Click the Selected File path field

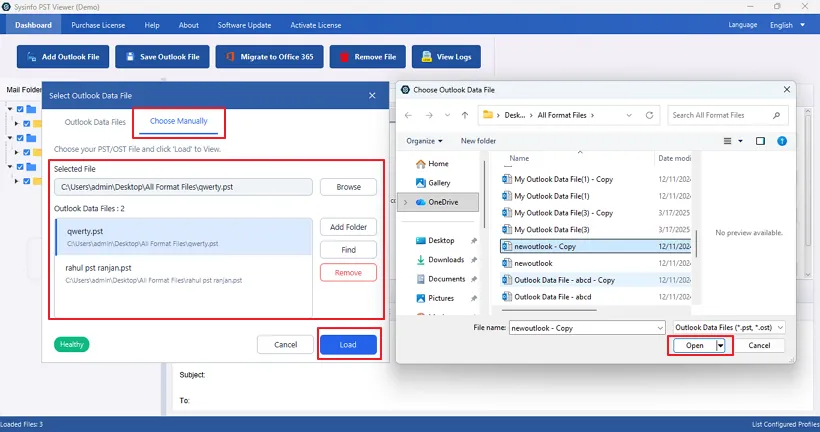(183, 187)
